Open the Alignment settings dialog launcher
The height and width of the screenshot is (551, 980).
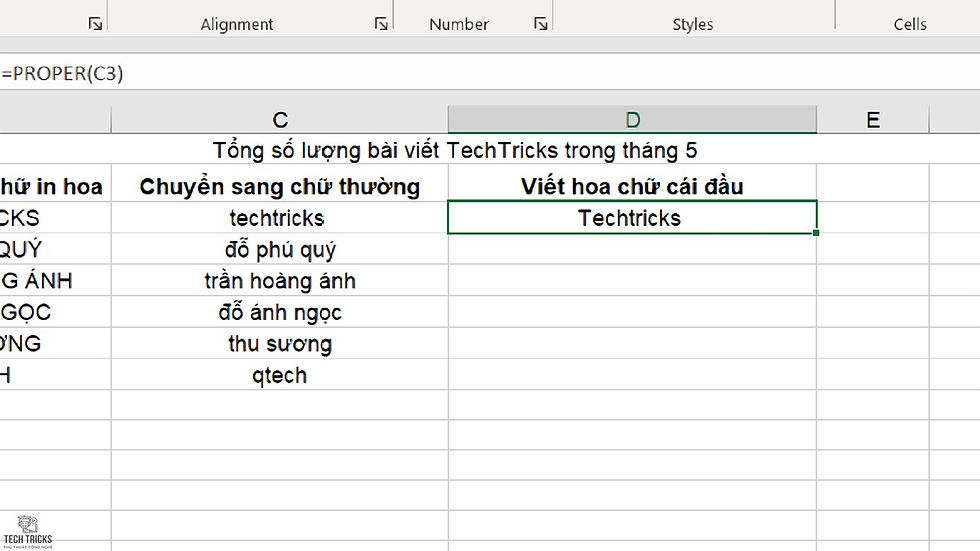[381, 24]
